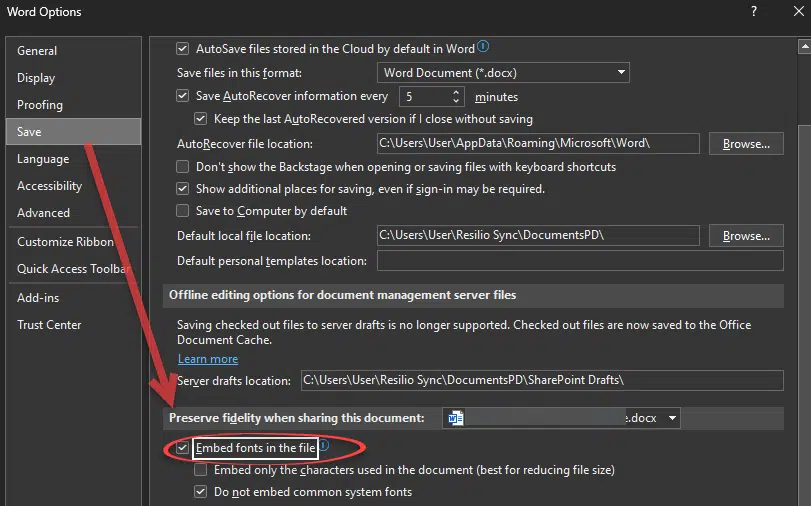Switch to Accessibility options
The width and height of the screenshot is (811, 506).
coord(73,186)
